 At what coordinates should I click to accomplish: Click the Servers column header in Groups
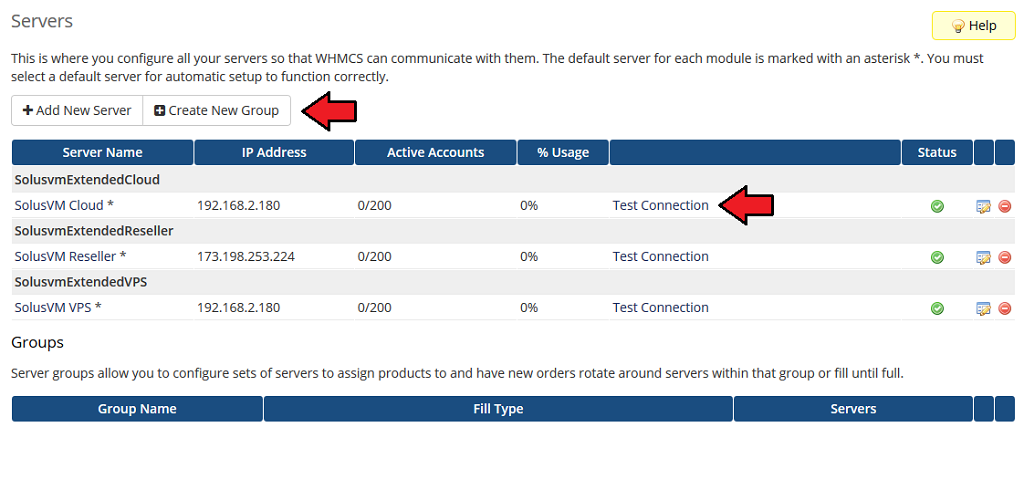pyautogui.click(x=853, y=408)
